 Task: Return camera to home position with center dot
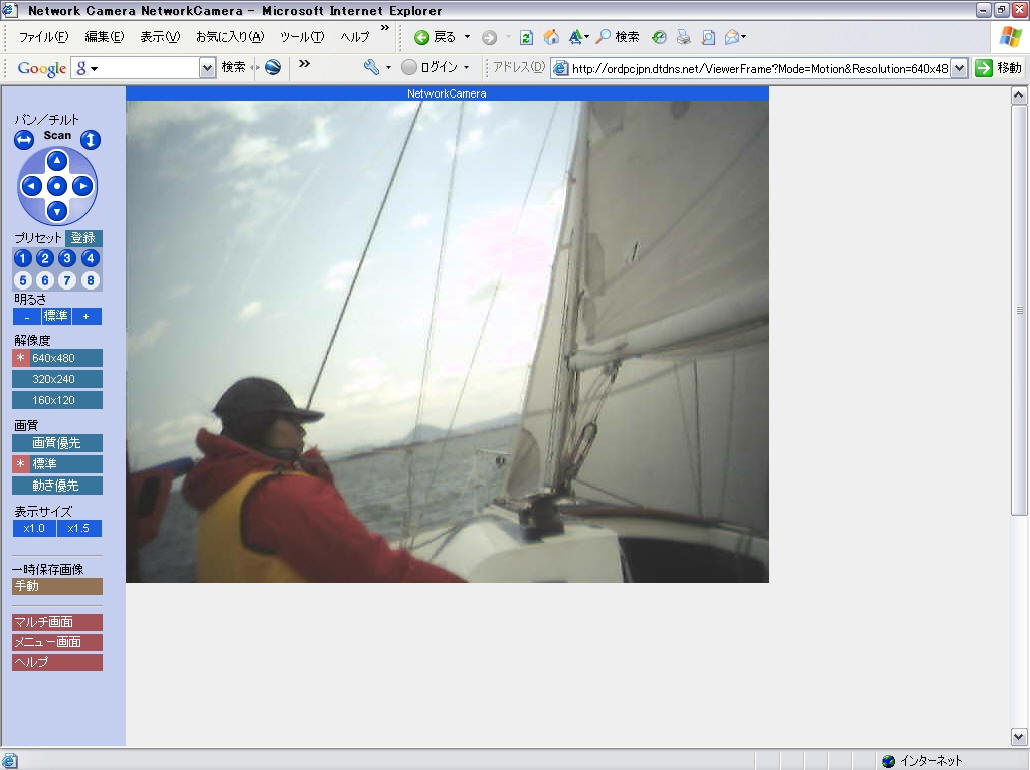click(57, 186)
